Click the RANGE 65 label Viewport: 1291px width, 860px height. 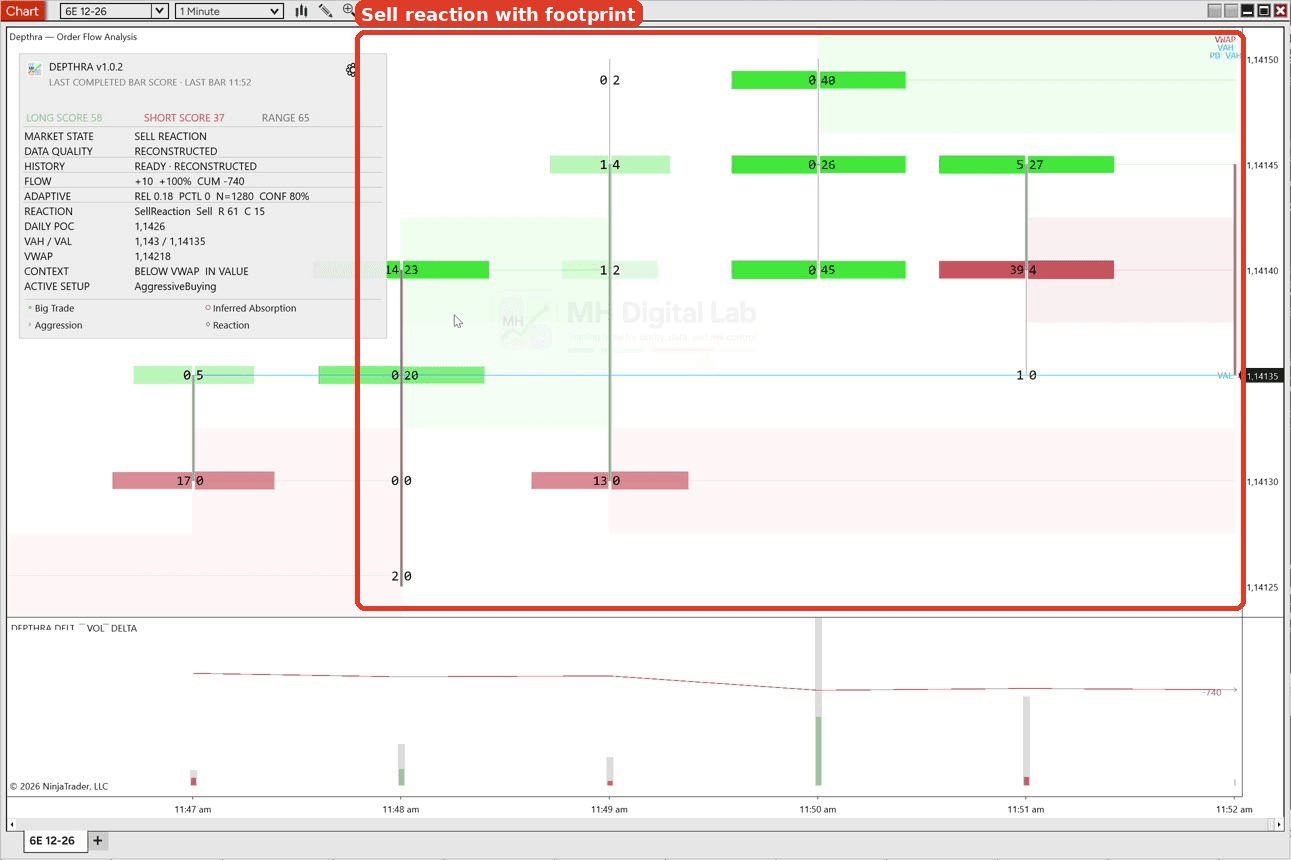(286, 118)
